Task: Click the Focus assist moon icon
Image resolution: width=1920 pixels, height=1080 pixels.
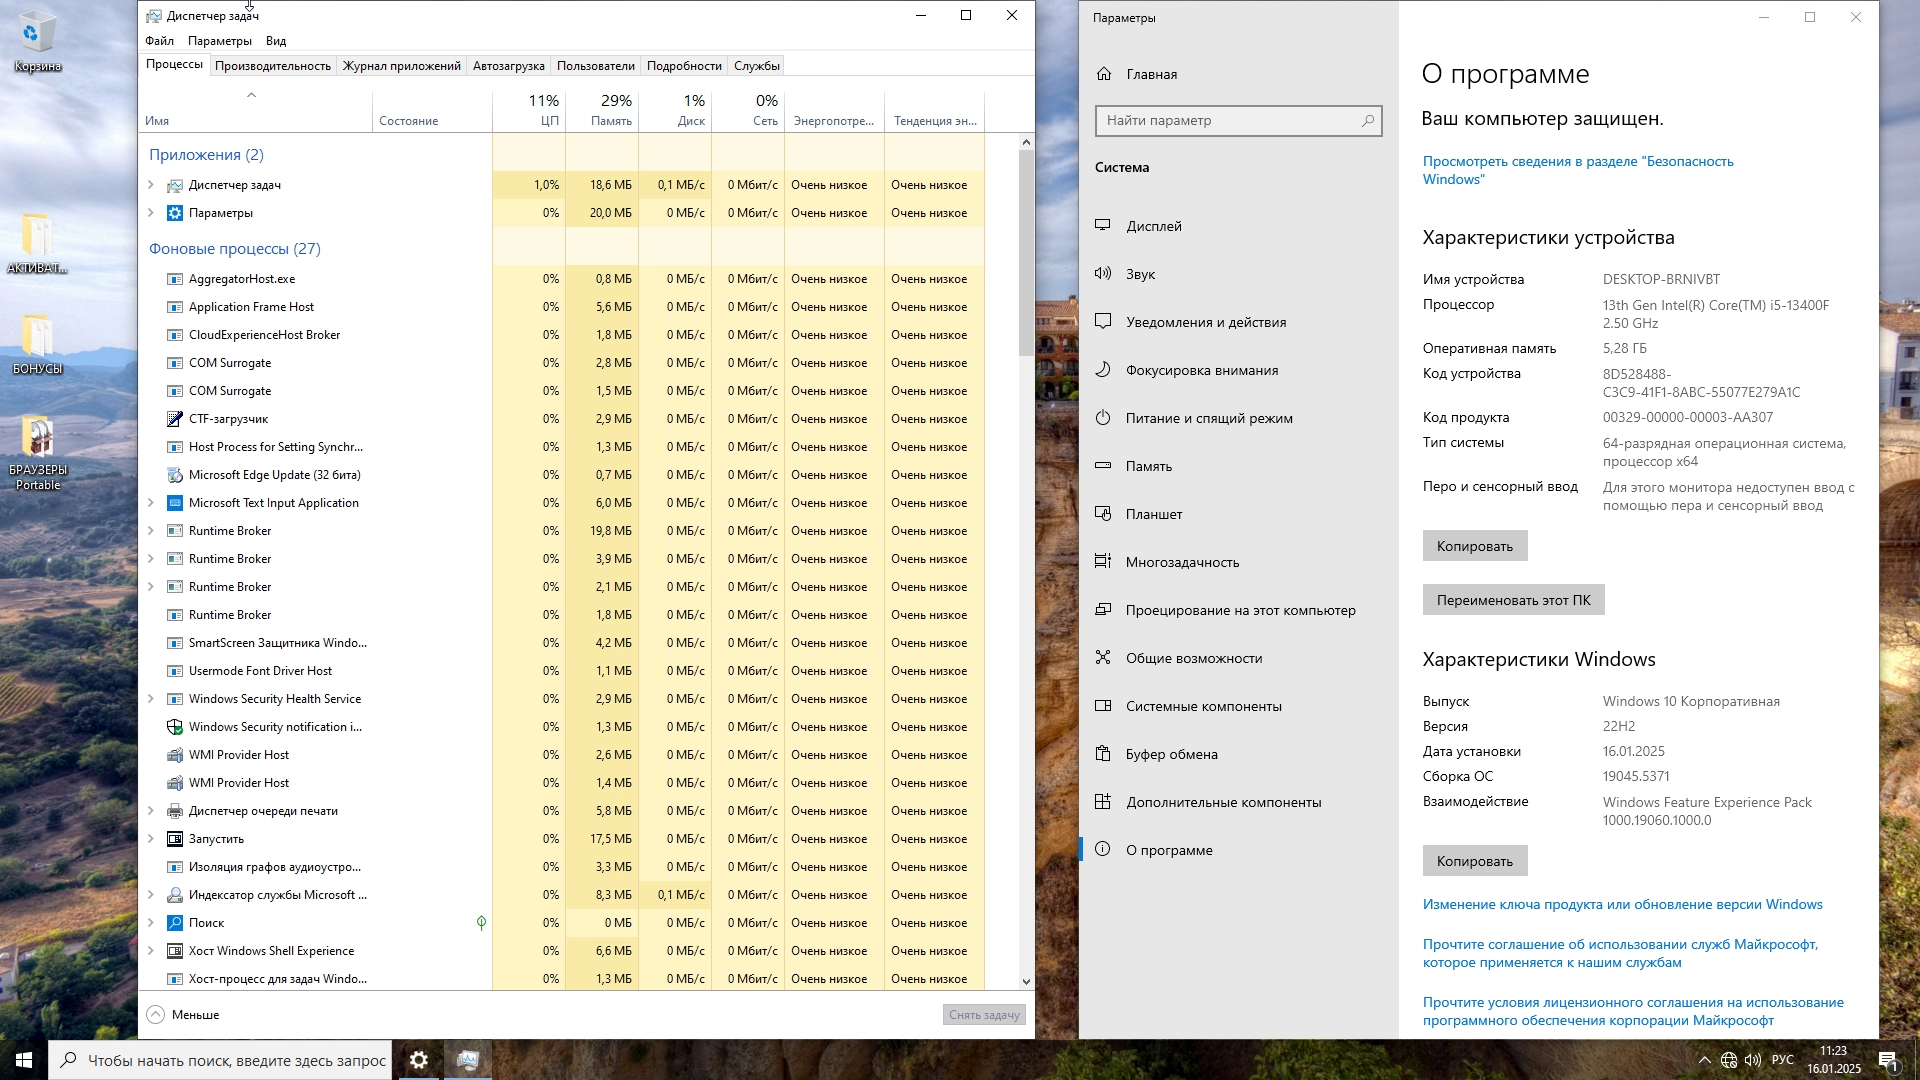Action: [1103, 369]
